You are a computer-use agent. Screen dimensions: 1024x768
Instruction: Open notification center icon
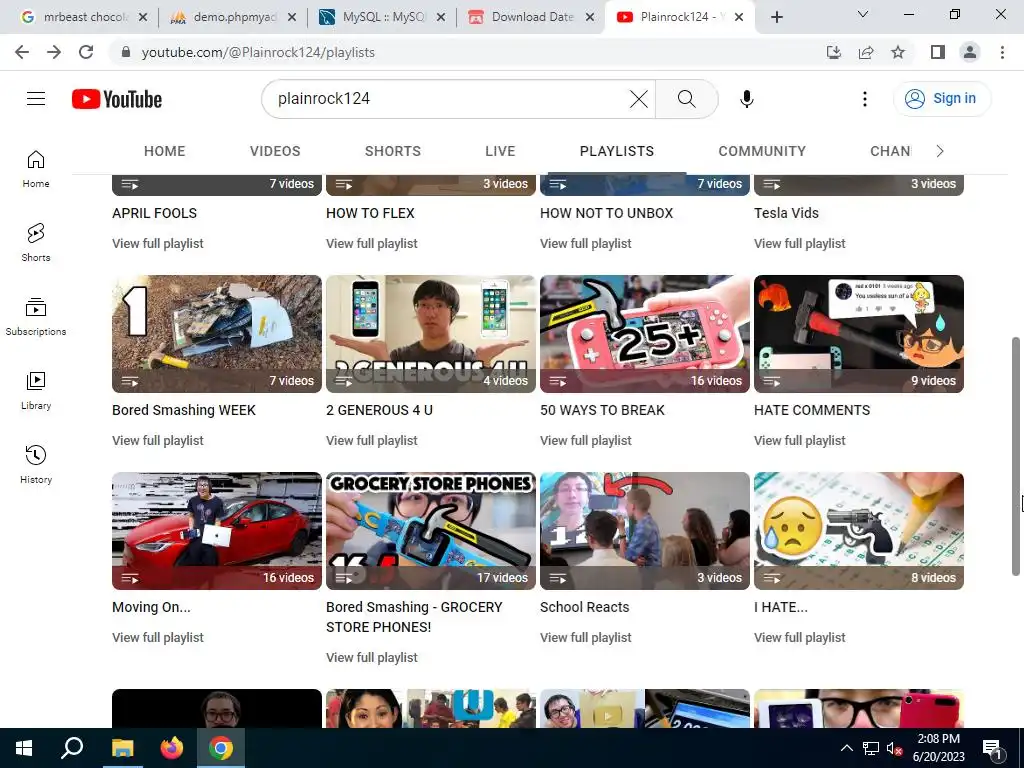pos(992,748)
